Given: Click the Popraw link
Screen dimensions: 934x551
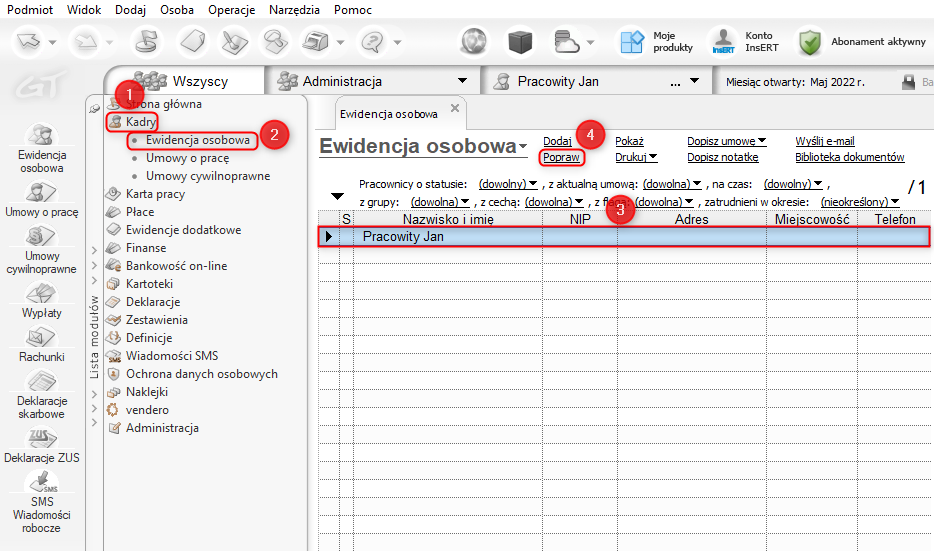Looking at the screenshot, I should pos(561,157).
